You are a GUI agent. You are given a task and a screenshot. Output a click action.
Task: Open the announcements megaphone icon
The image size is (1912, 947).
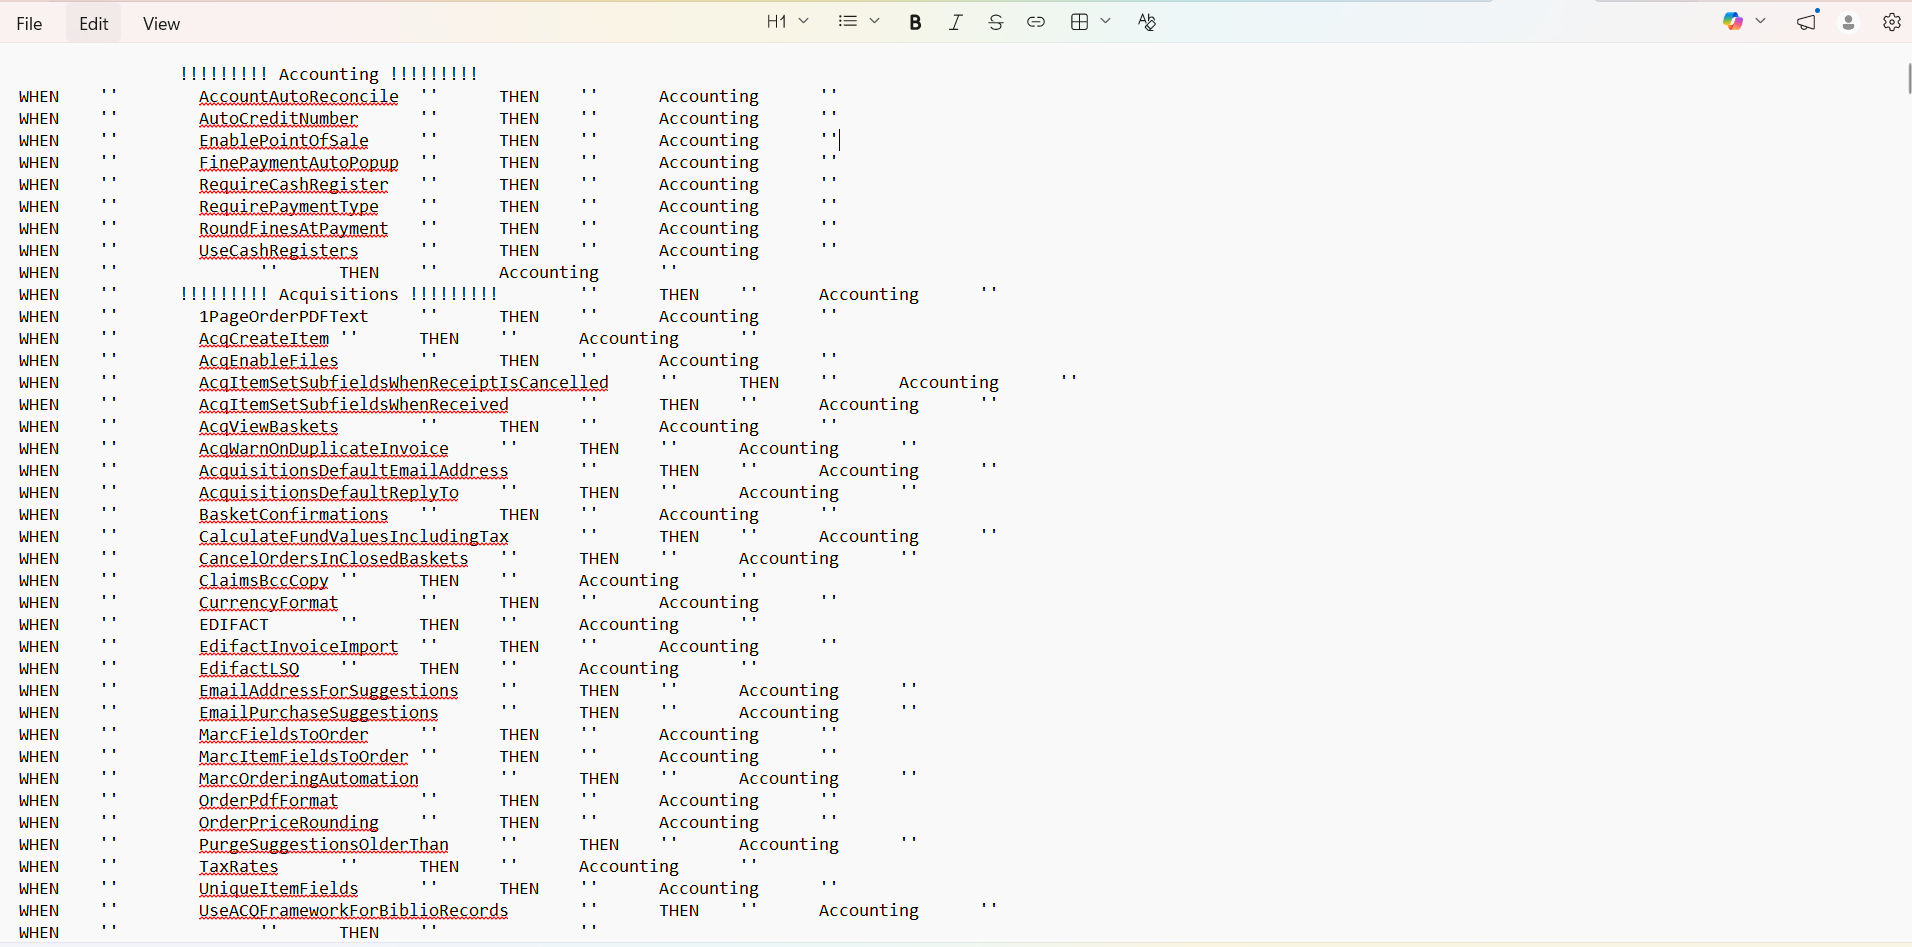[x=1806, y=22]
